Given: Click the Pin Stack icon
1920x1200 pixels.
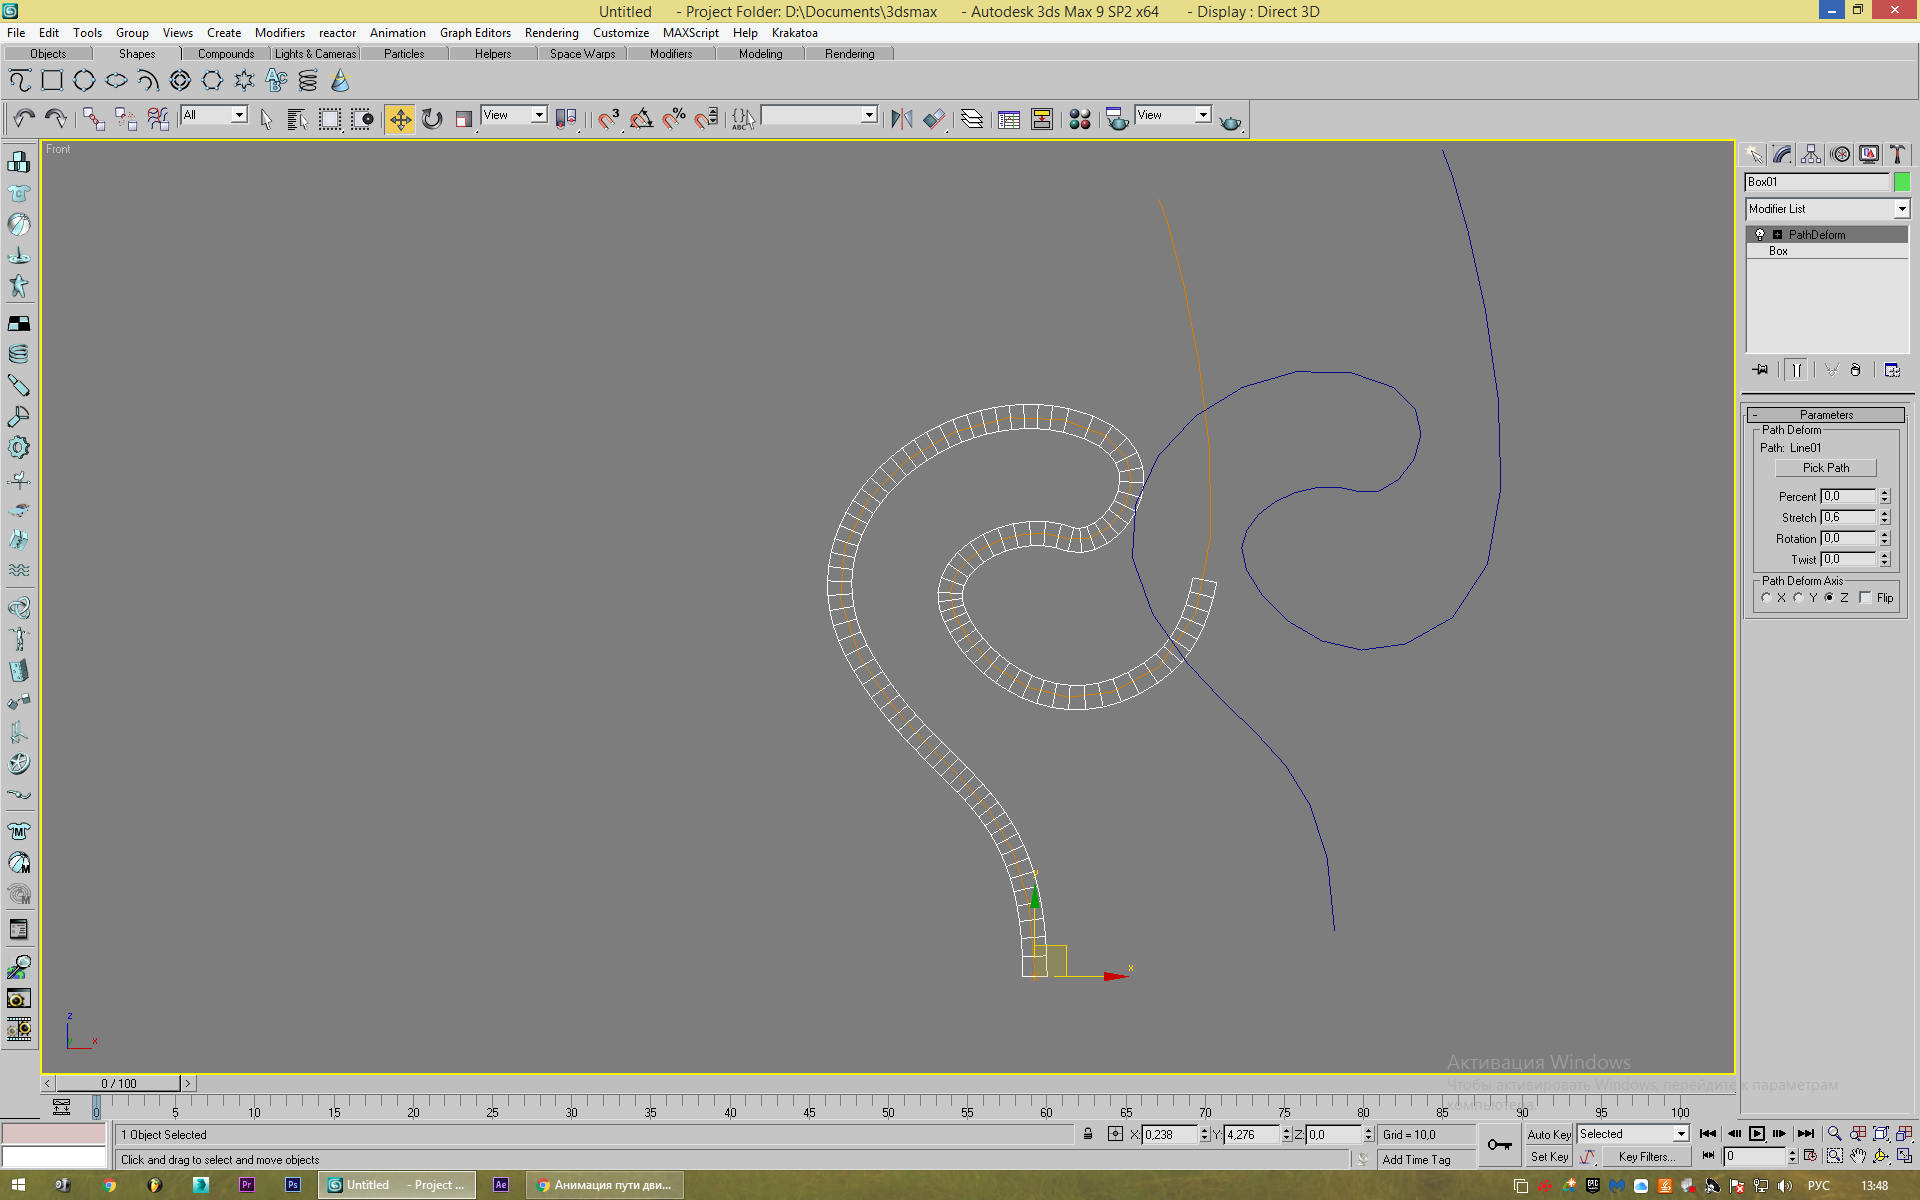Looking at the screenshot, I should click(1760, 370).
